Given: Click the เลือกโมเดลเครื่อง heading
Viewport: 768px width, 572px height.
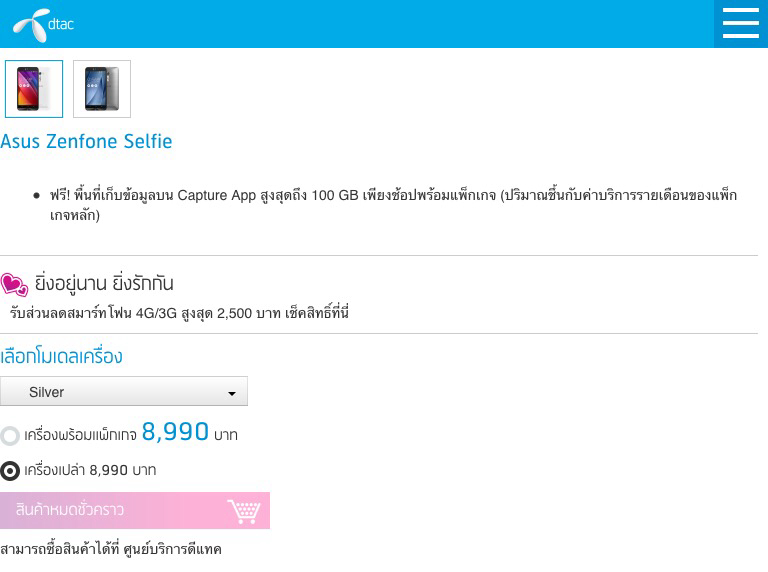Looking at the screenshot, I should click(x=61, y=356).
